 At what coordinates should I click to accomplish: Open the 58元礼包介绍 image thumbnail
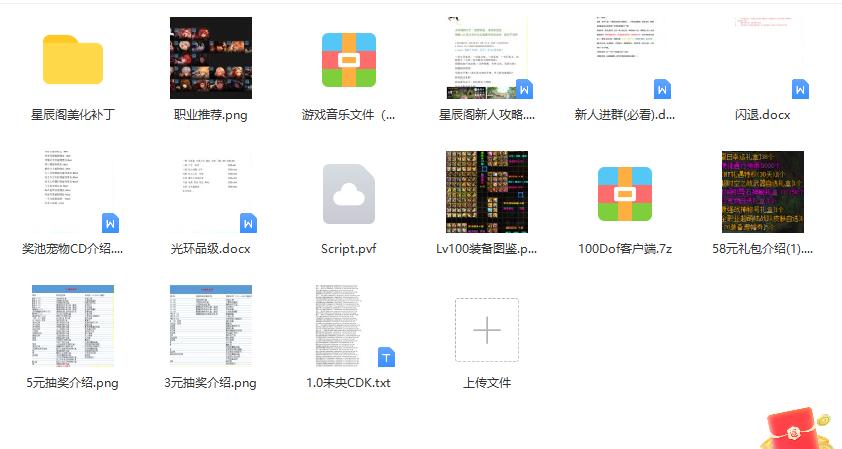pyautogui.click(x=762, y=194)
